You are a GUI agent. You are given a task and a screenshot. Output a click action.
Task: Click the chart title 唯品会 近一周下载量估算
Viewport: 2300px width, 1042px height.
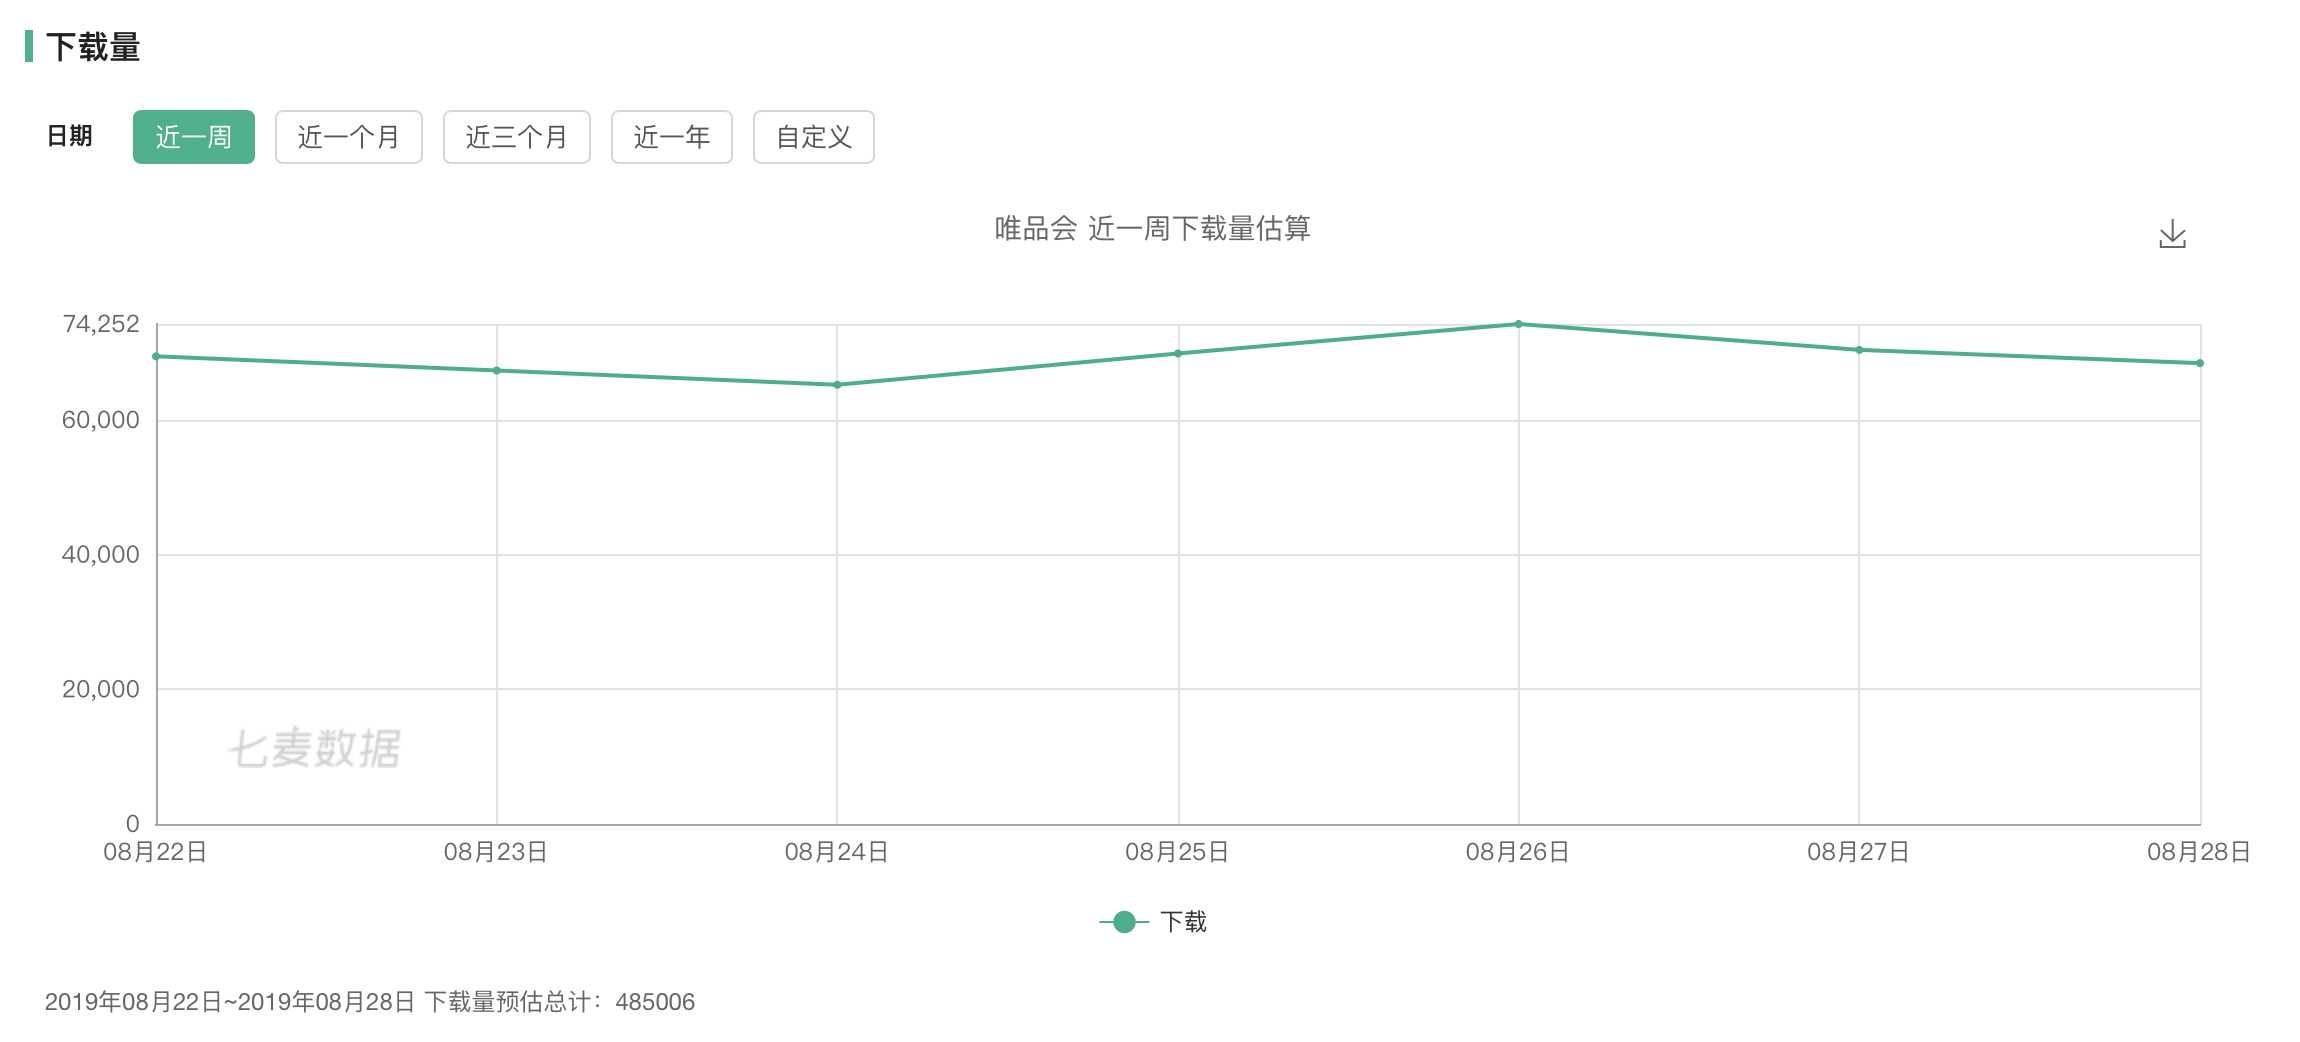[1152, 229]
